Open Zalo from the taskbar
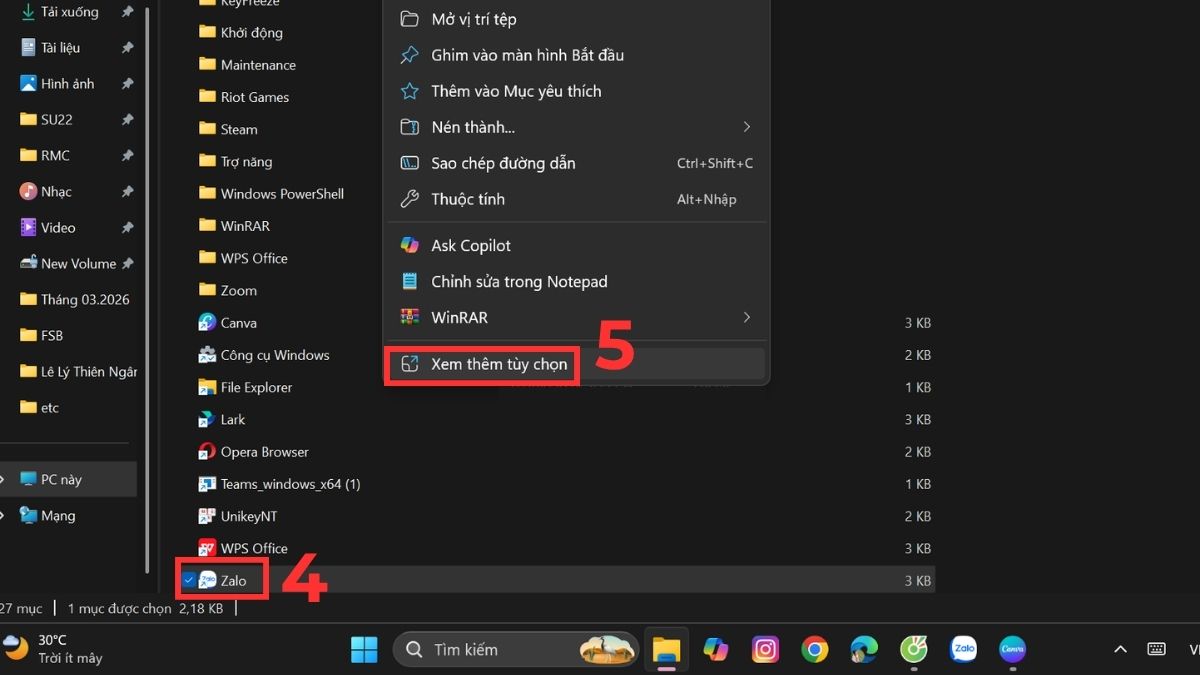Screen dimensions: 1200x675 pyautogui.click(x=963, y=649)
